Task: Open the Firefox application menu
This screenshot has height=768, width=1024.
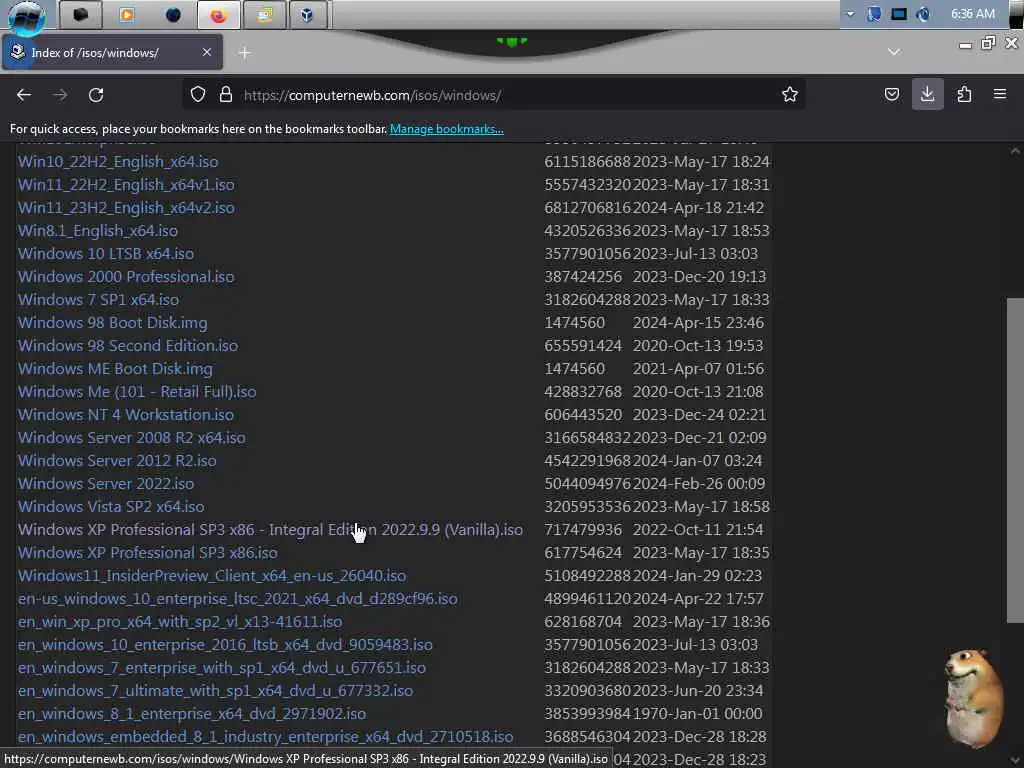Action: 1000,95
